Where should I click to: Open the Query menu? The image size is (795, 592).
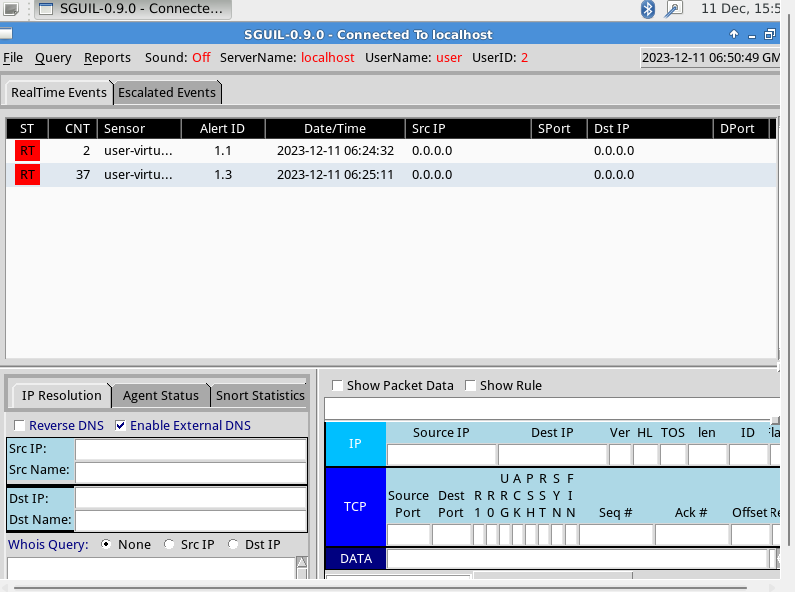53,58
